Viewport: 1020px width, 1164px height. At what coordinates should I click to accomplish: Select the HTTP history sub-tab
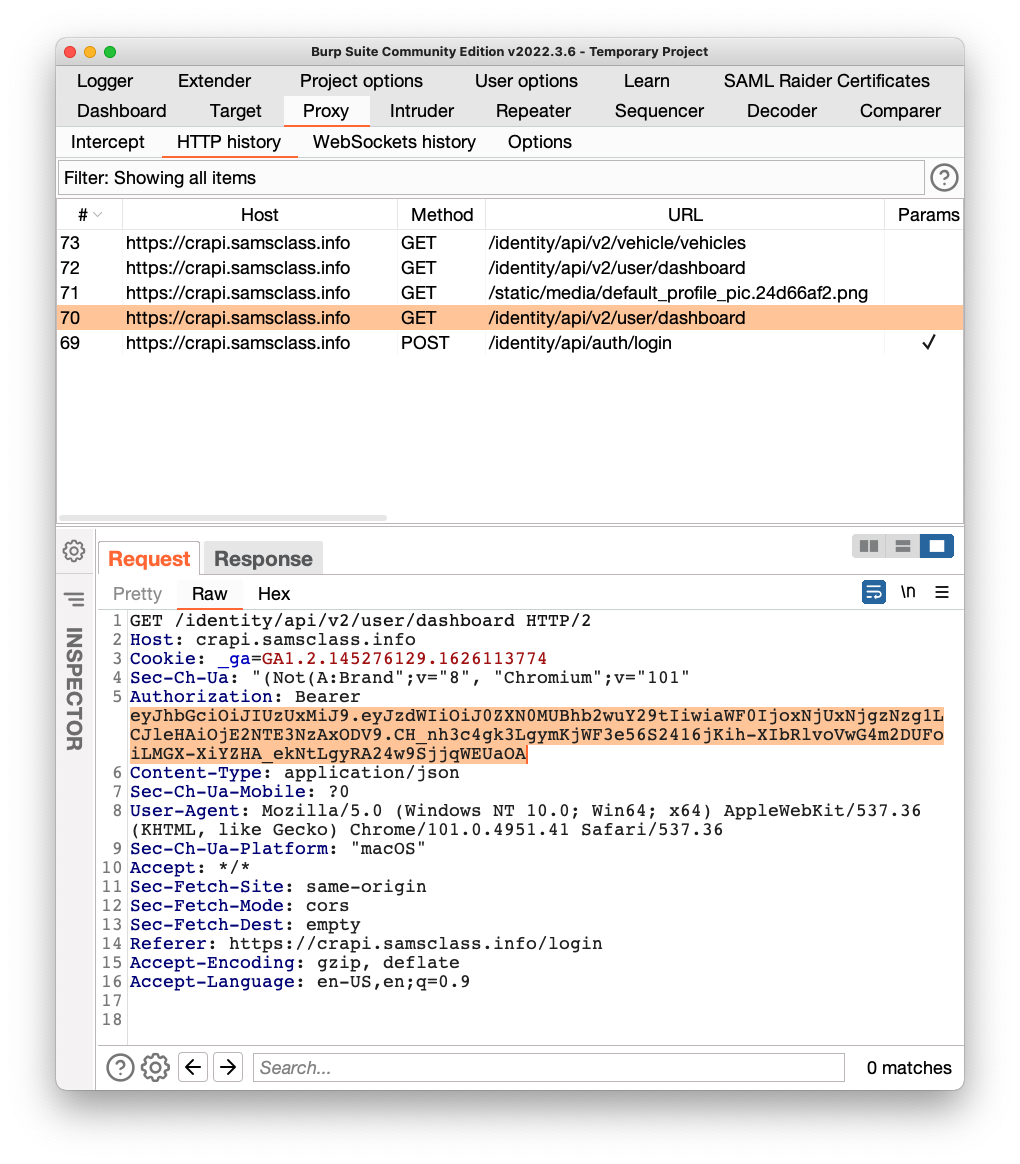(229, 142)
